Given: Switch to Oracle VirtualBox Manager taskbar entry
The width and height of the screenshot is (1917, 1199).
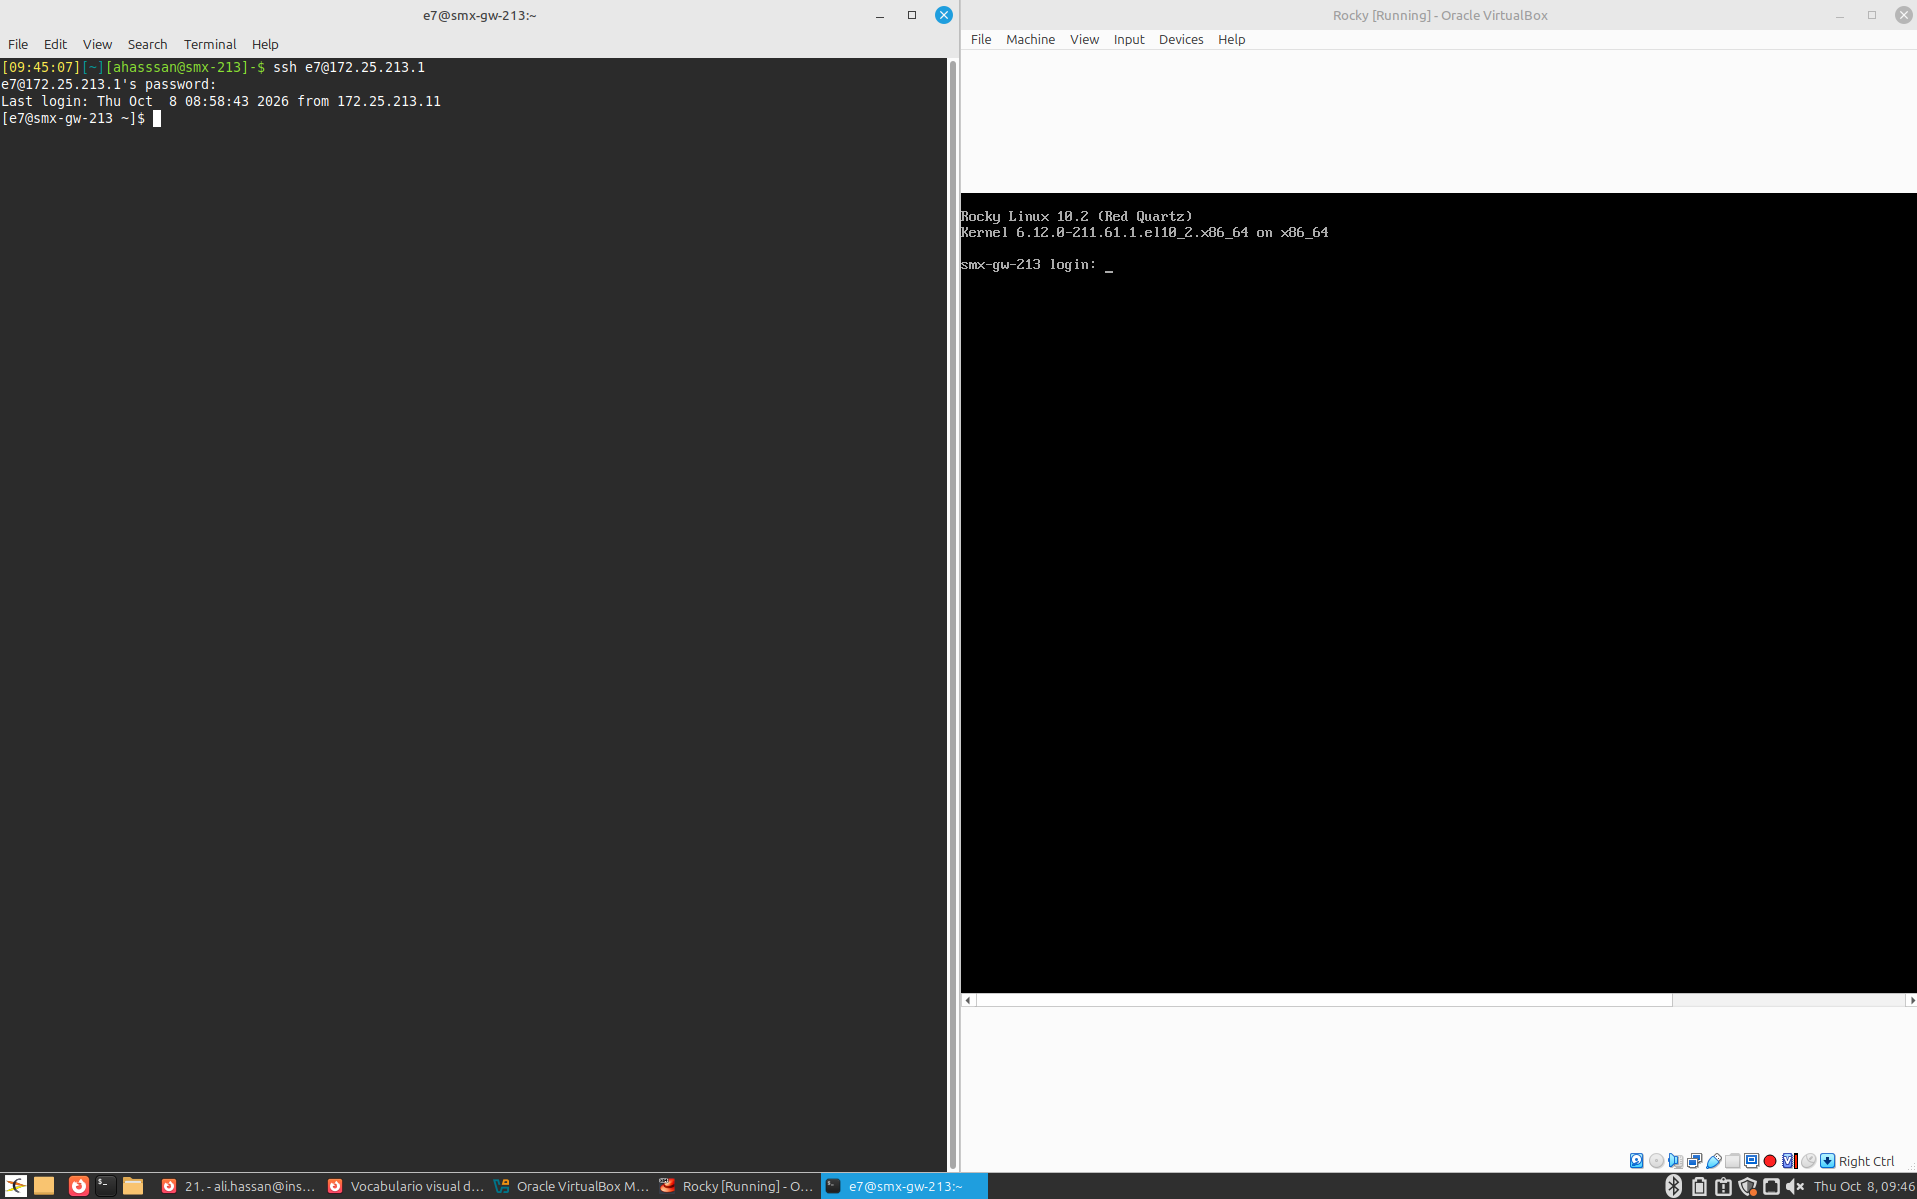Looking at the screenshot, I should 572,1186.
